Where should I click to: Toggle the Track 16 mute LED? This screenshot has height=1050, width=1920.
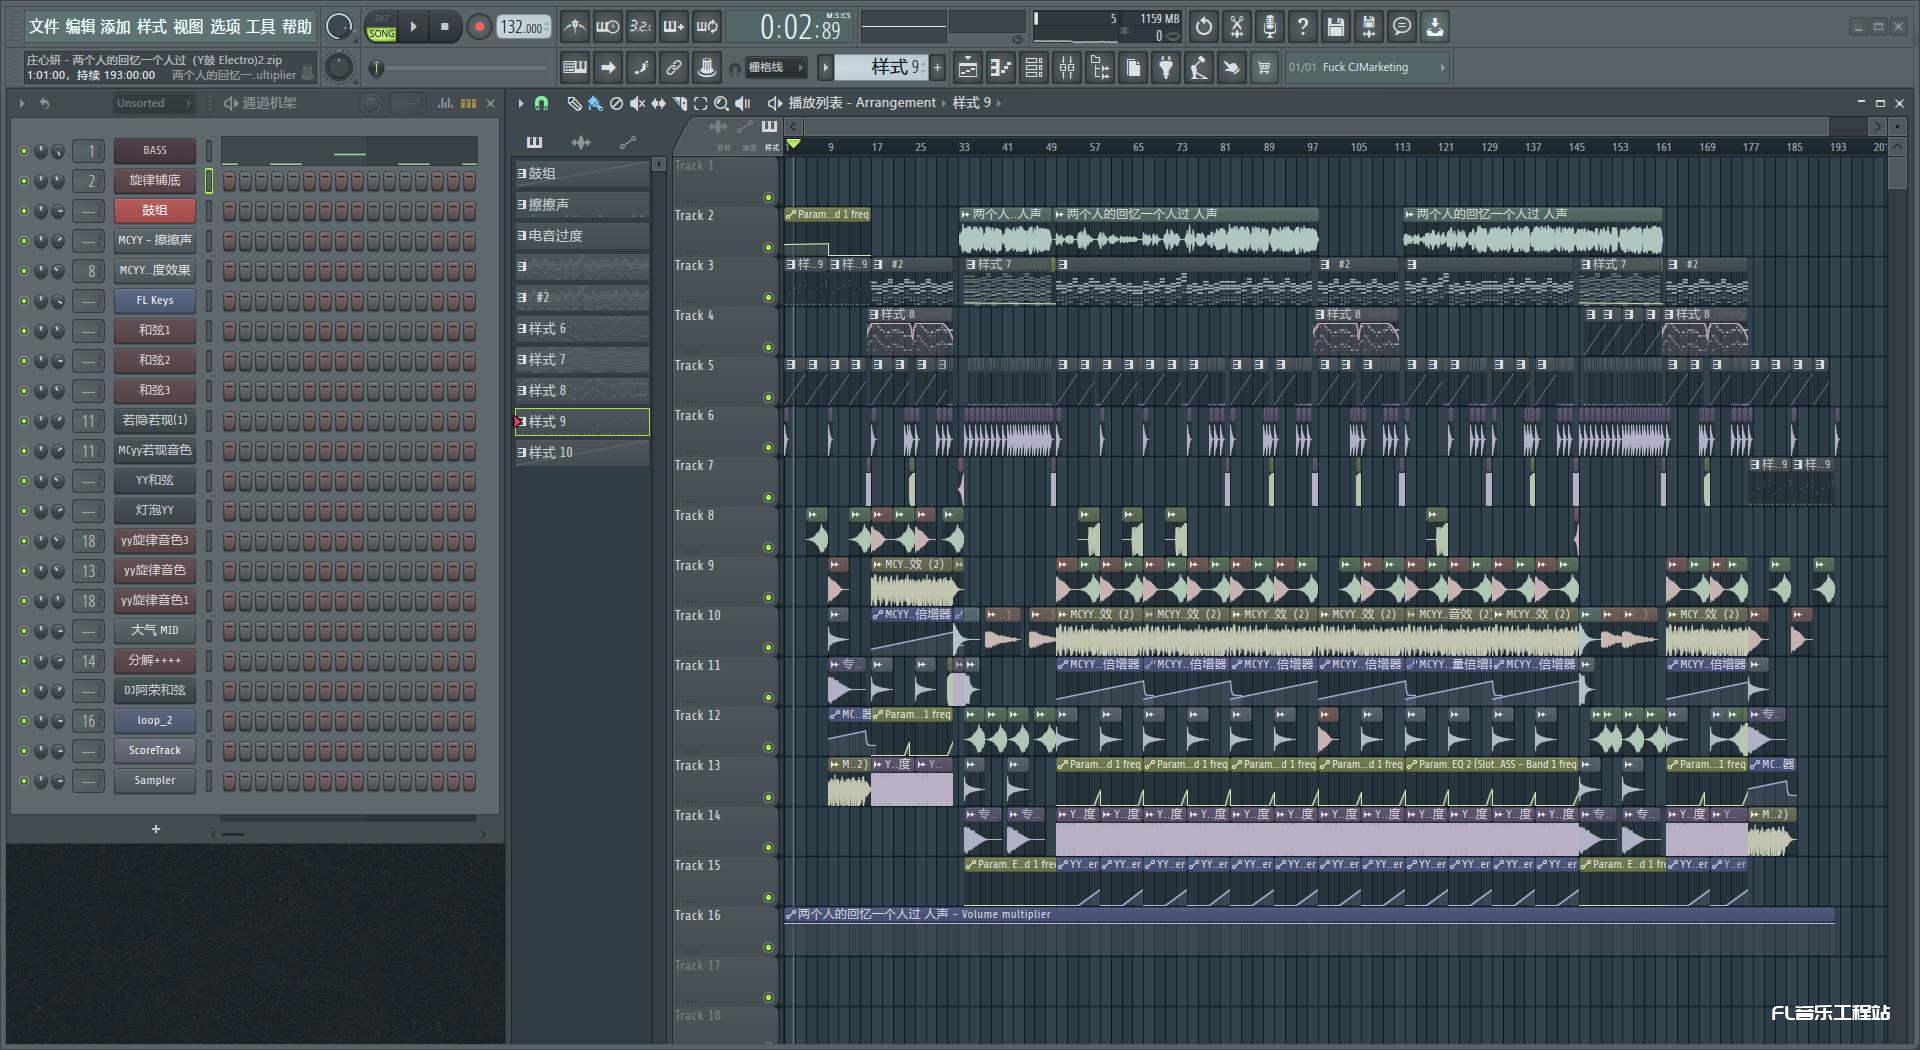pos(768,947)
